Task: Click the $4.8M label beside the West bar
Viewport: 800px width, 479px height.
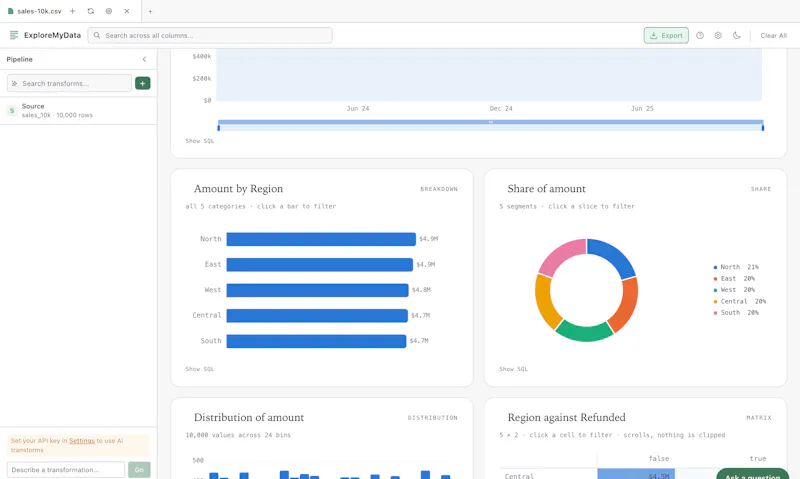Action: coord(421,290)
